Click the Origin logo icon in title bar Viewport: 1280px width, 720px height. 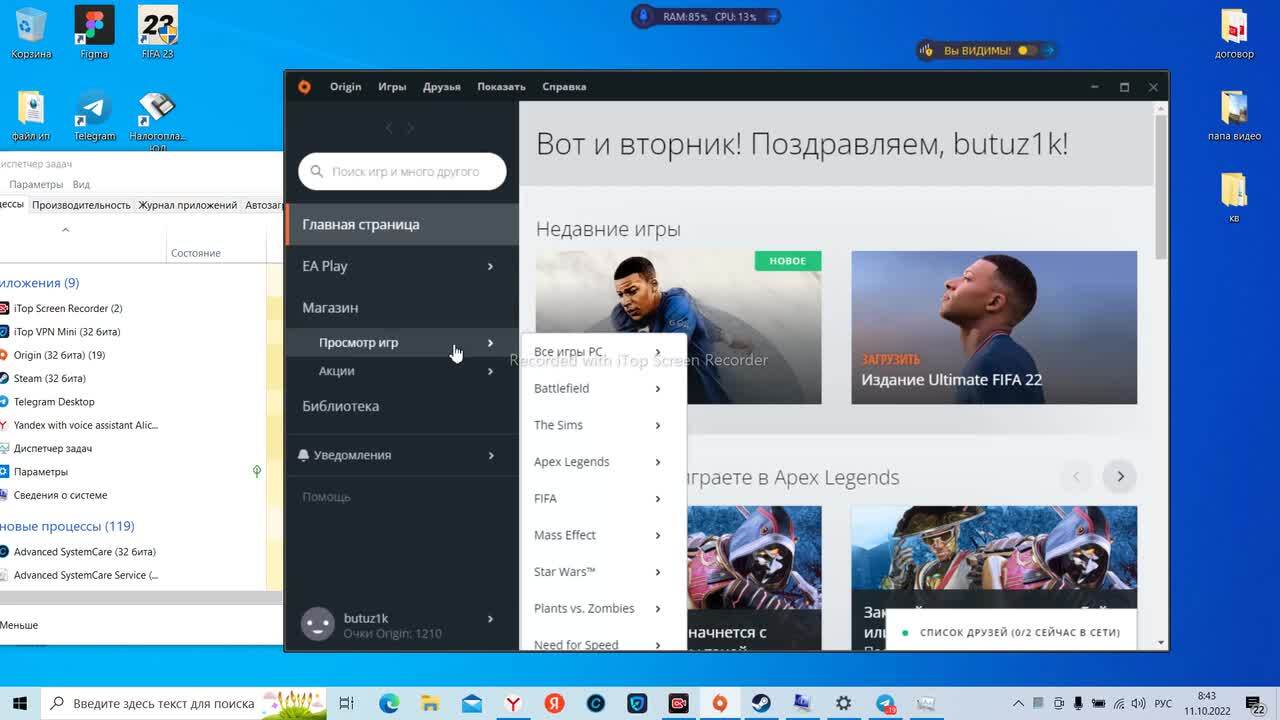305,87
